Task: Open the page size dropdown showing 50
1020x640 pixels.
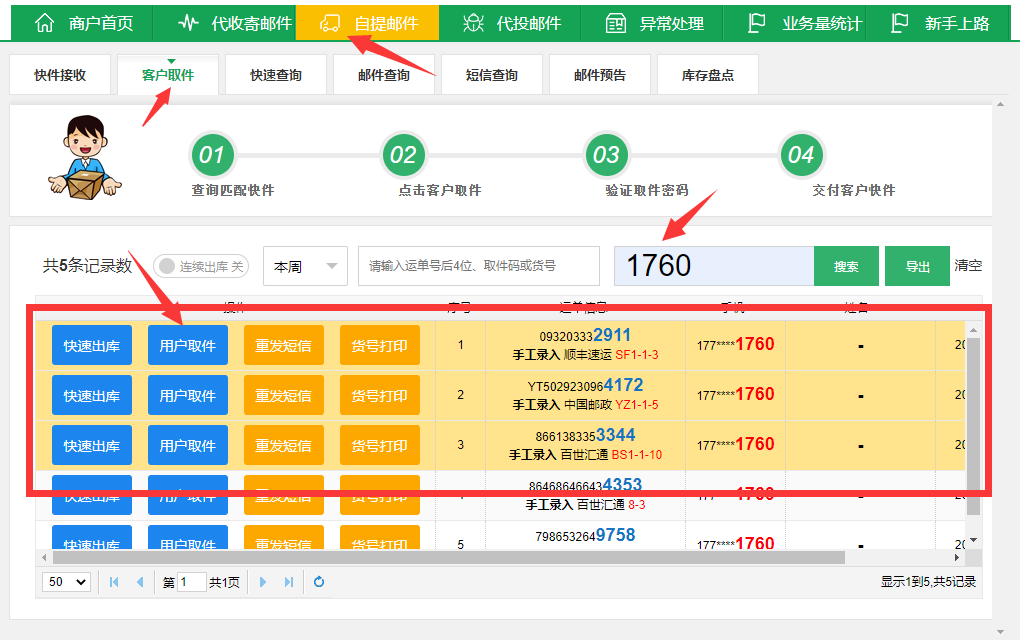Action: tap(65, 581)
